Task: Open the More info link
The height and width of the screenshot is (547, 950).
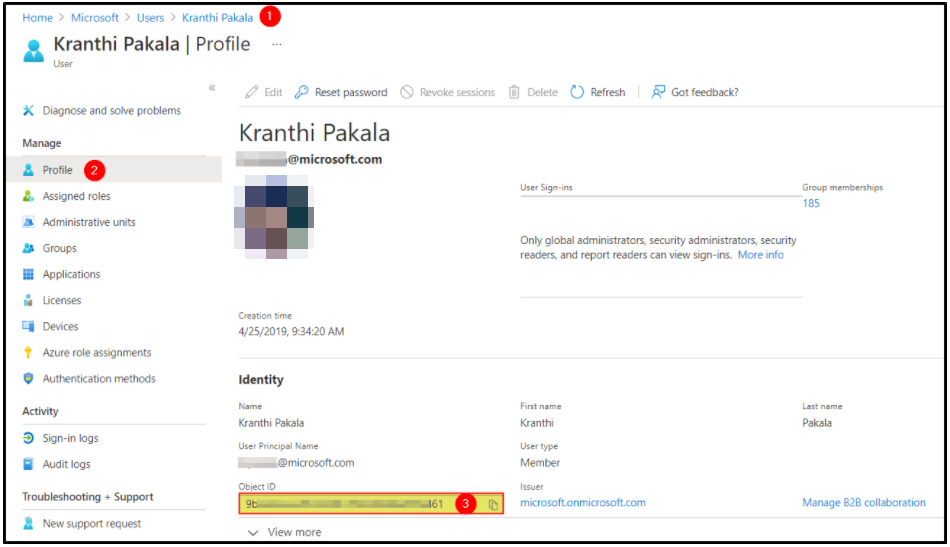Action: point(760,255)
